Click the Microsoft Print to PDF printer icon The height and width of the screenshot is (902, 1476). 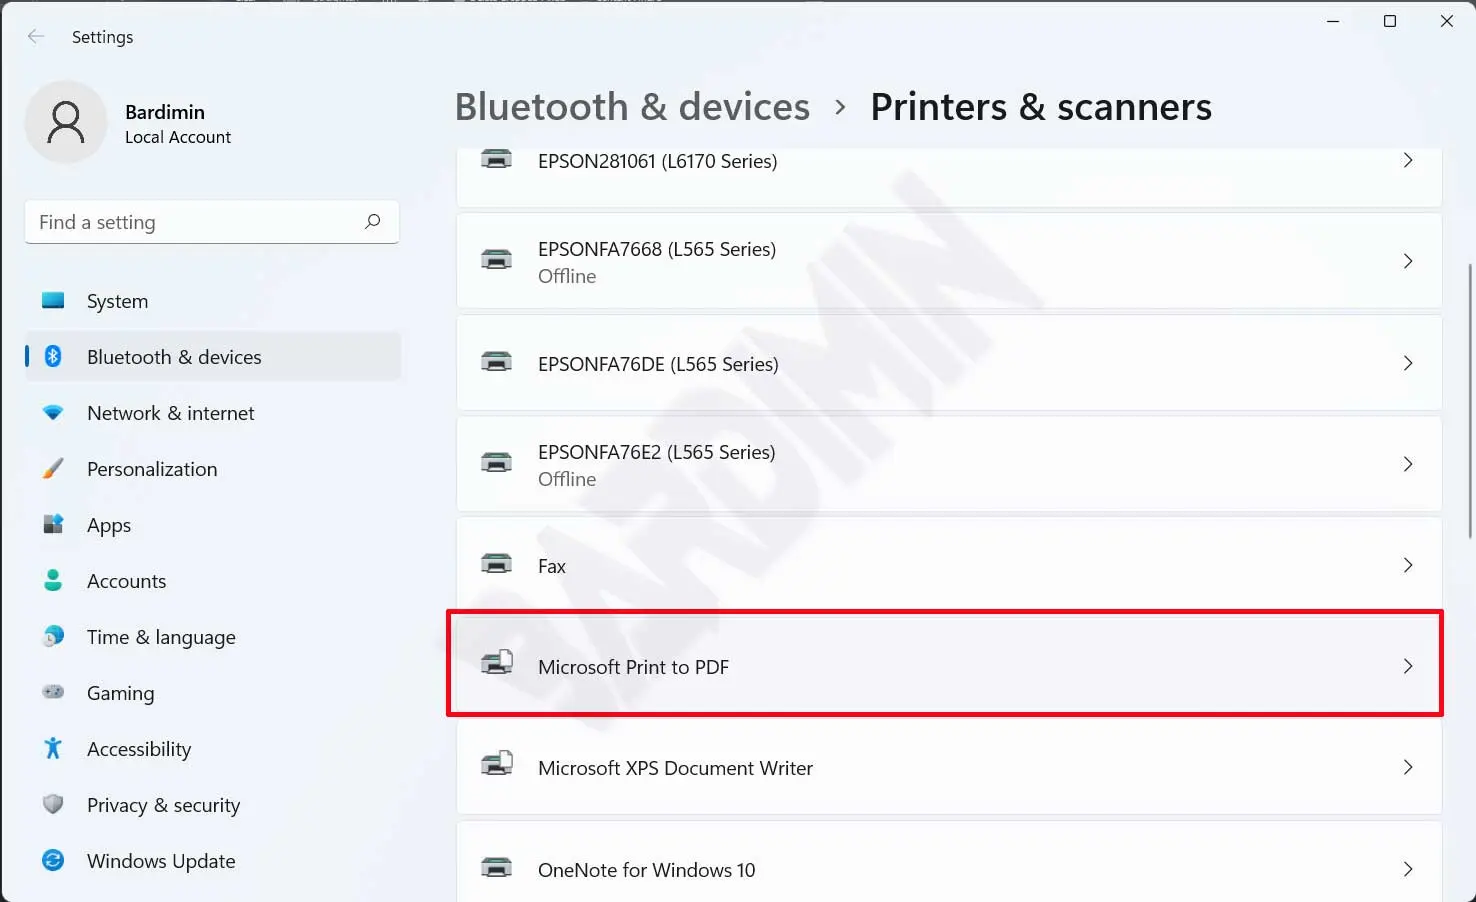[497, 663]
